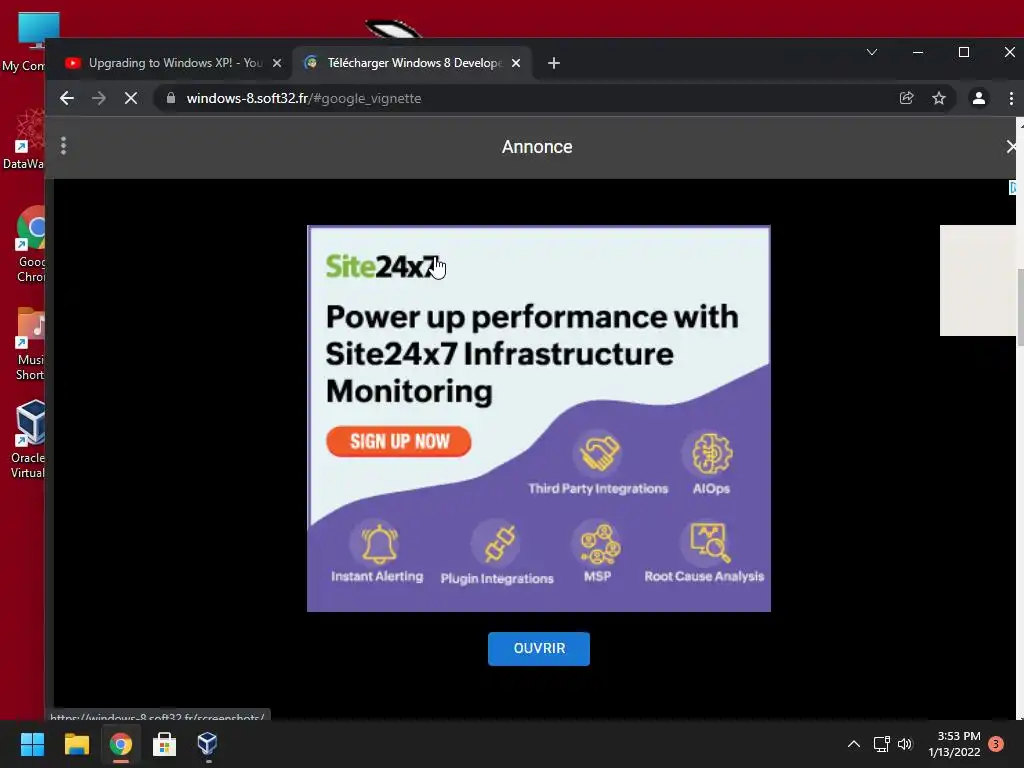
Task: Click the AdChoices icon at the ad's corner
Action: (1012, 188)
